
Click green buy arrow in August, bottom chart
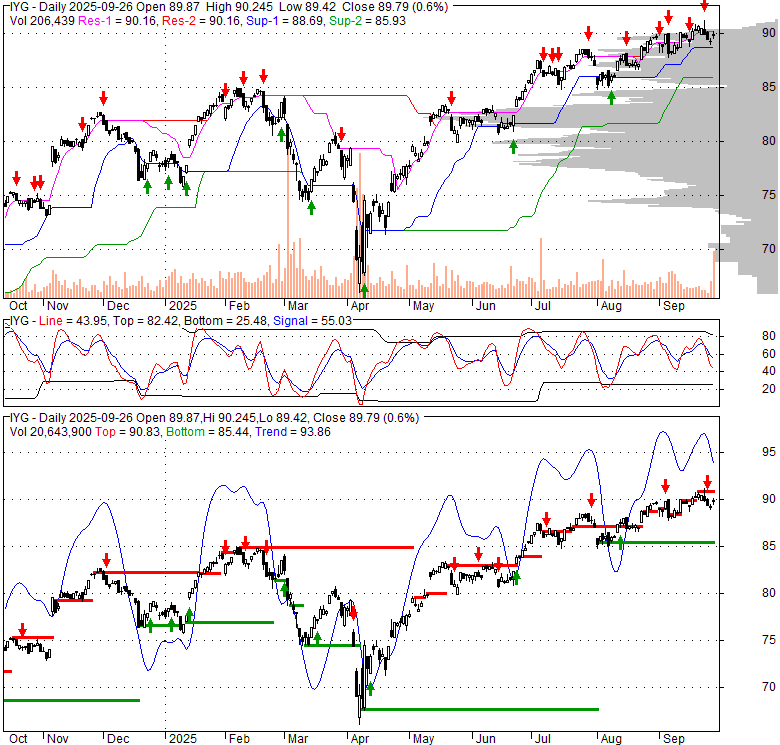point(620,543)
